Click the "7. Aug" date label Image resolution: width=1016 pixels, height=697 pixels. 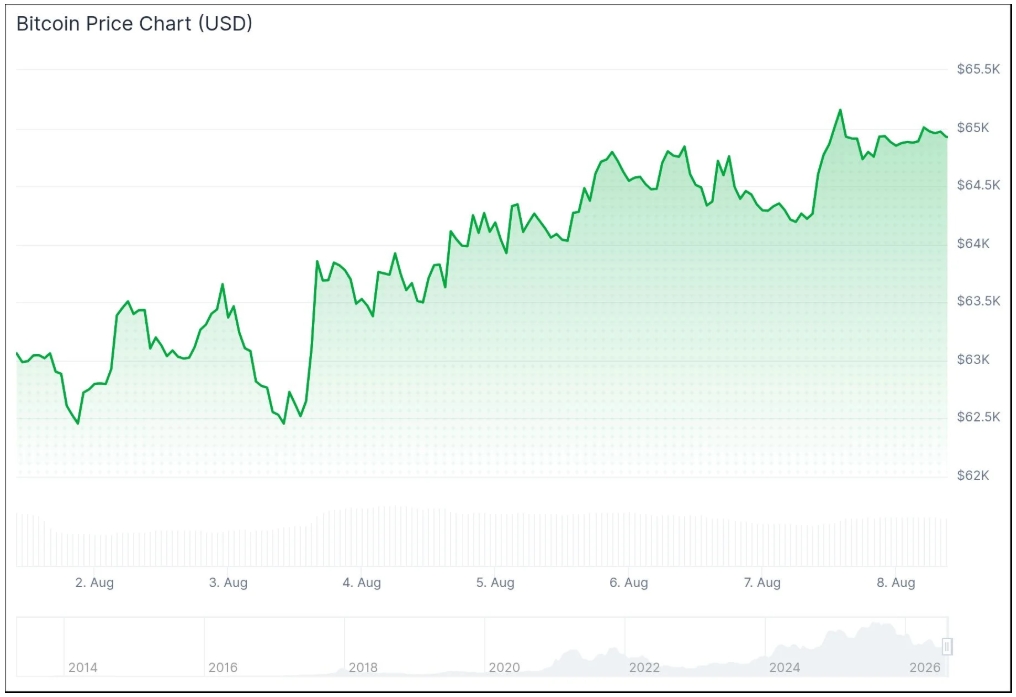[762, 582]
